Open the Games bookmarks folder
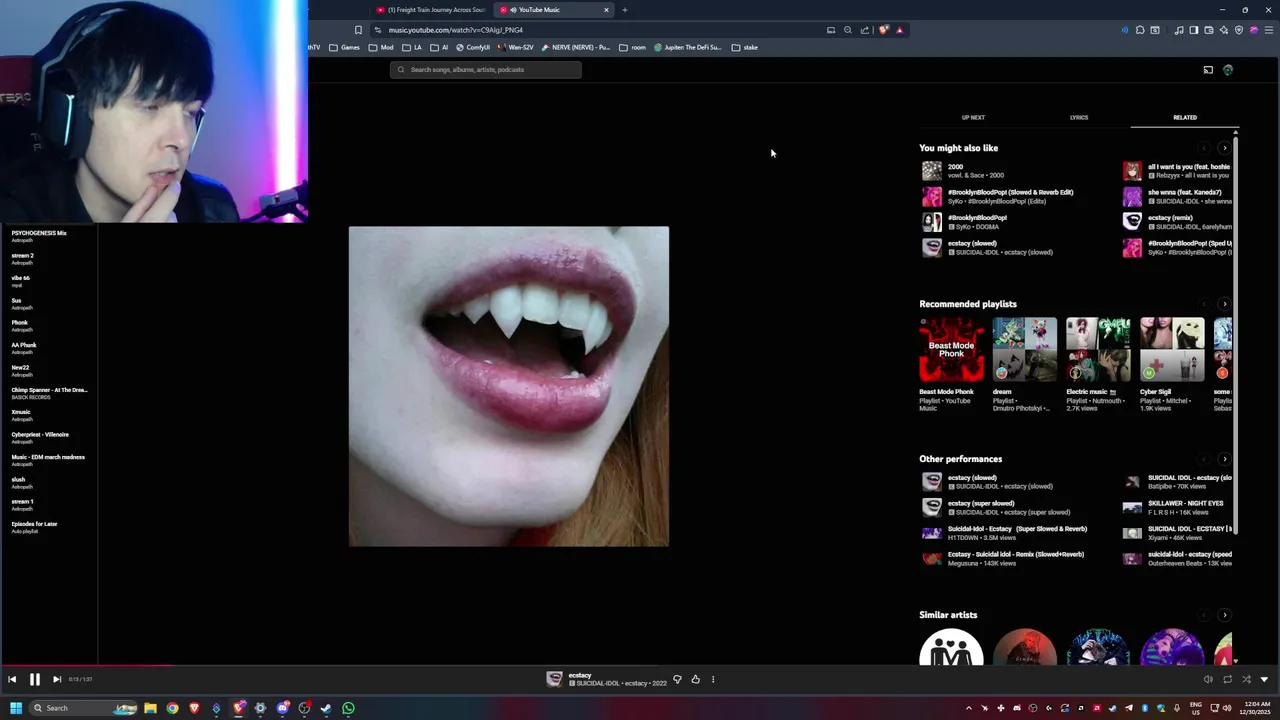The width and height of the screenshot is (1280, 720). (x=343, y=47)
